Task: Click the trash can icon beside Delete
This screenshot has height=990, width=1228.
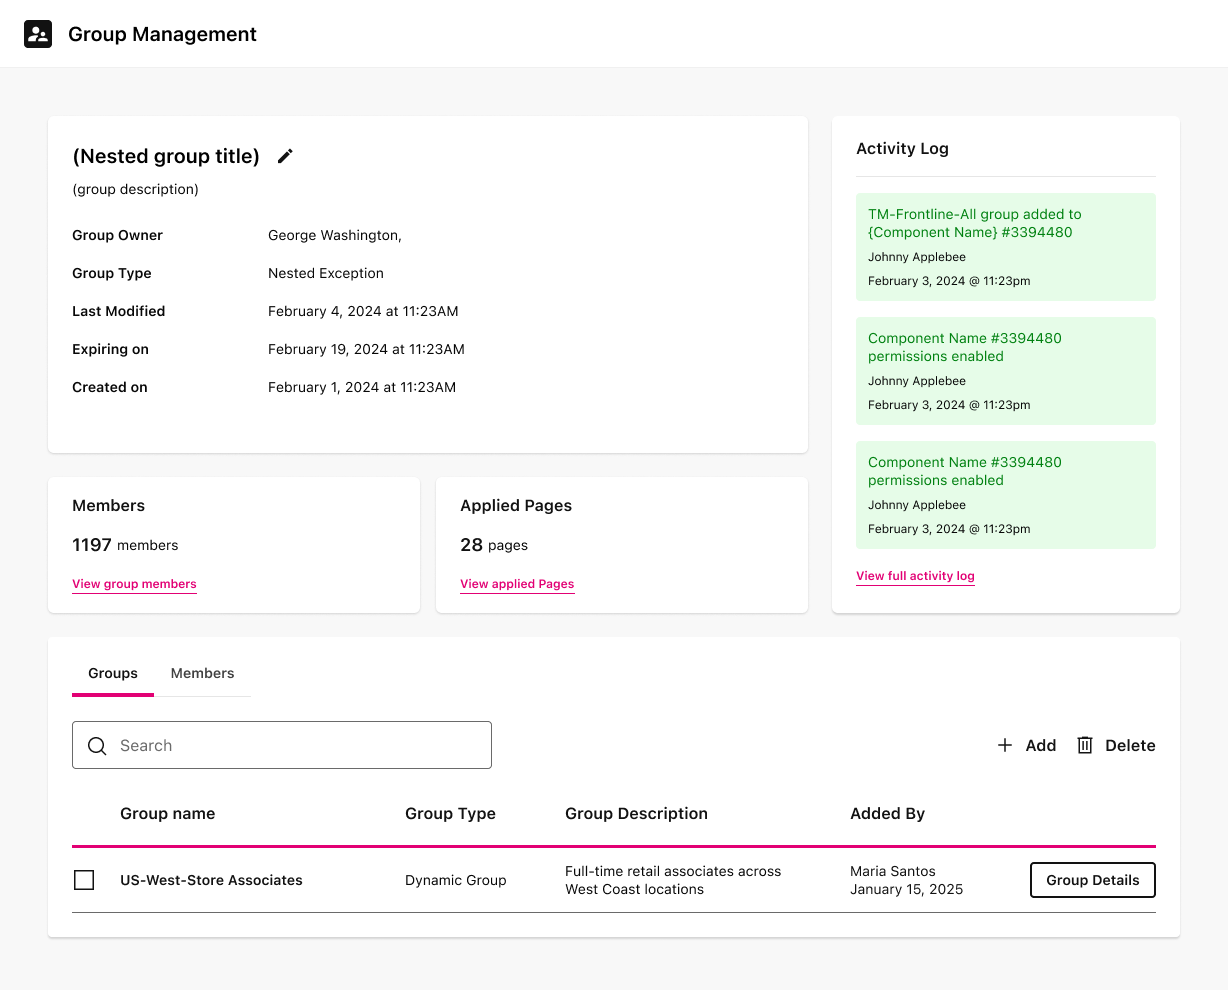Action: [1085, 745]
